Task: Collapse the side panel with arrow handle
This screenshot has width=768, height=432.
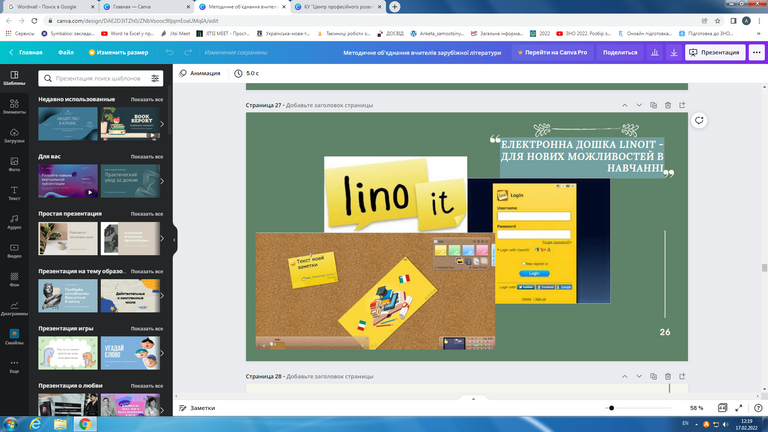Action: pyautogui.click(x=175, y=240)
